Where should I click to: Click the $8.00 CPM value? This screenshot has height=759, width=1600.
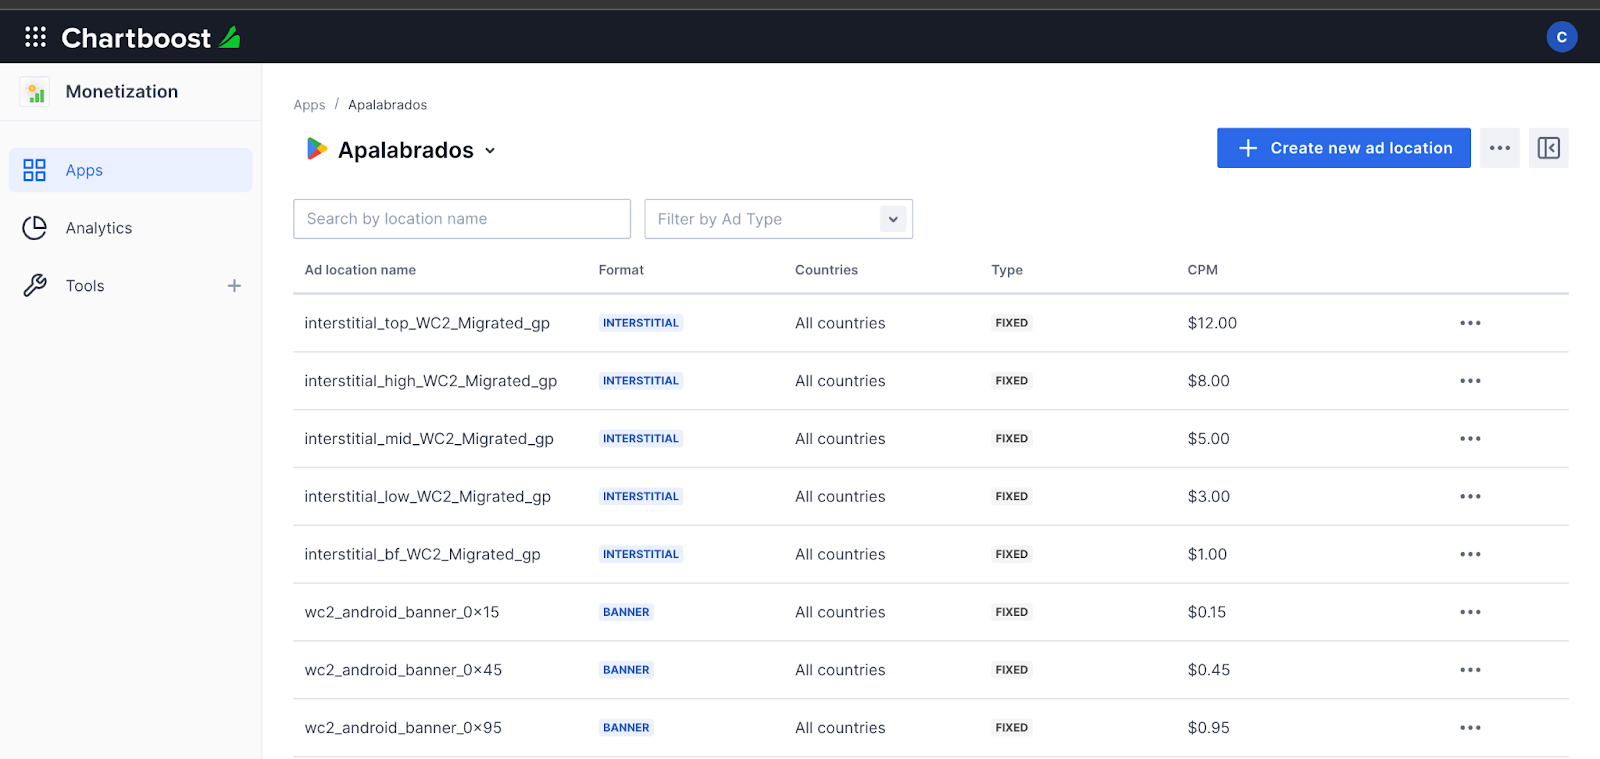click(1209, 381)
